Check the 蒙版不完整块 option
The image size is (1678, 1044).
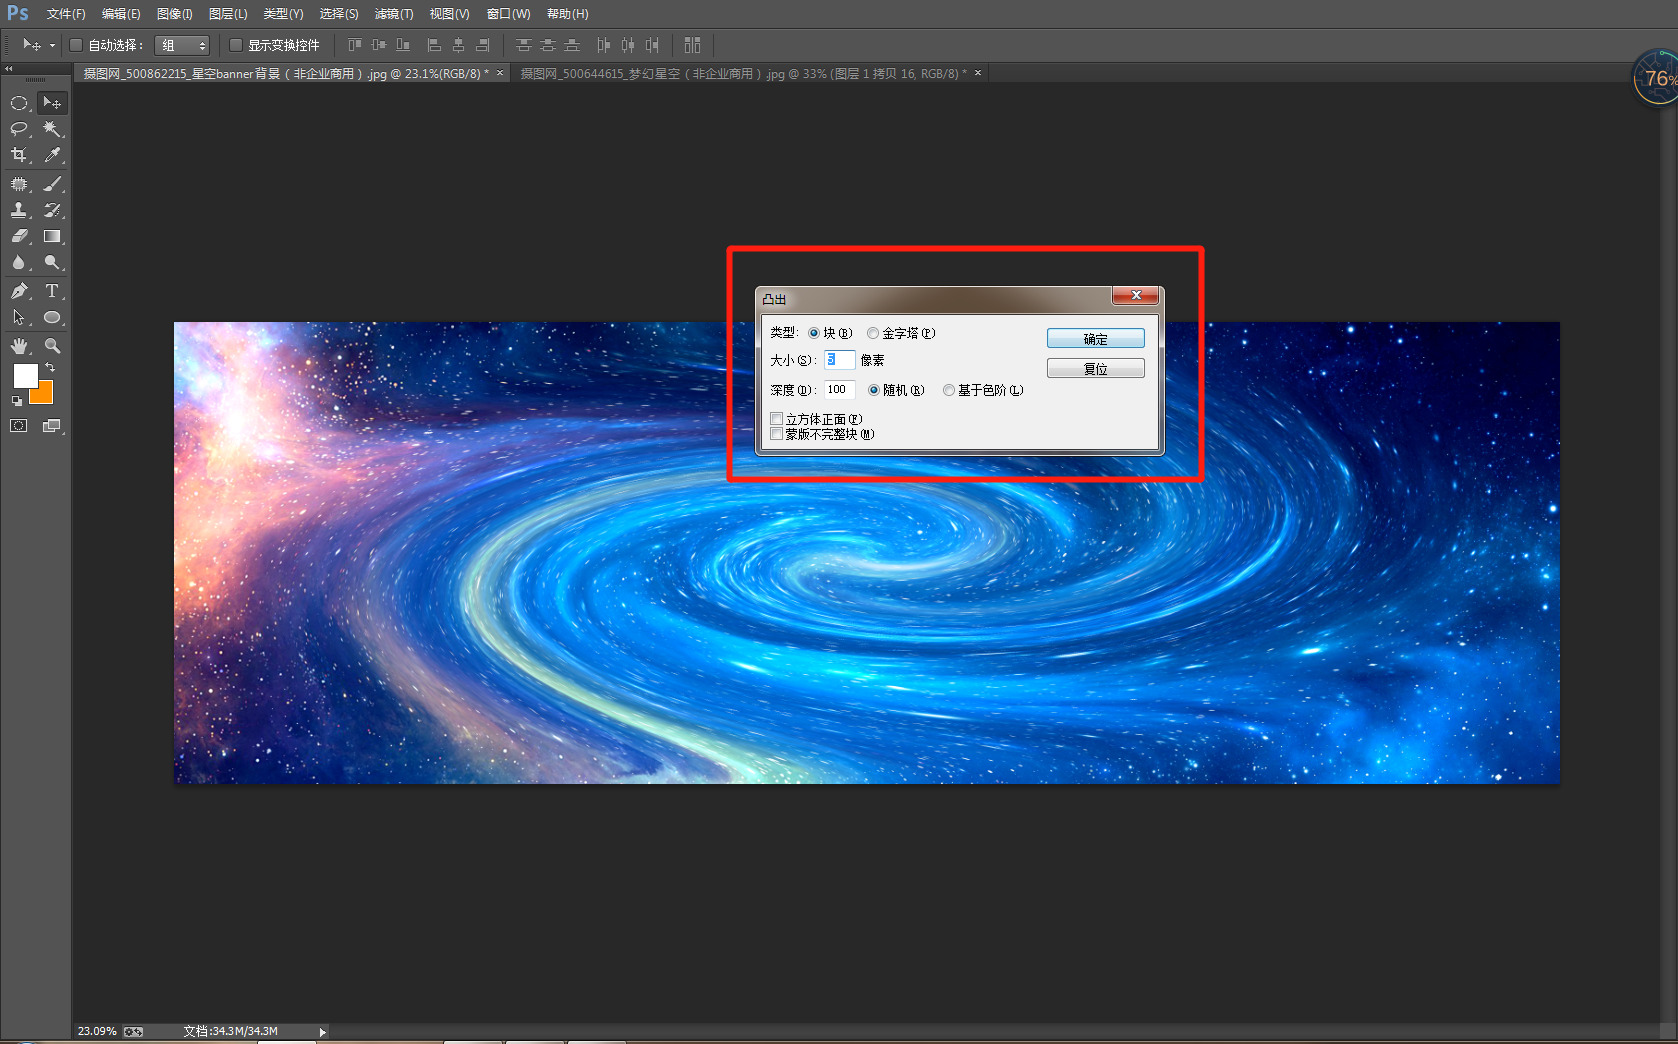(777, 434)
